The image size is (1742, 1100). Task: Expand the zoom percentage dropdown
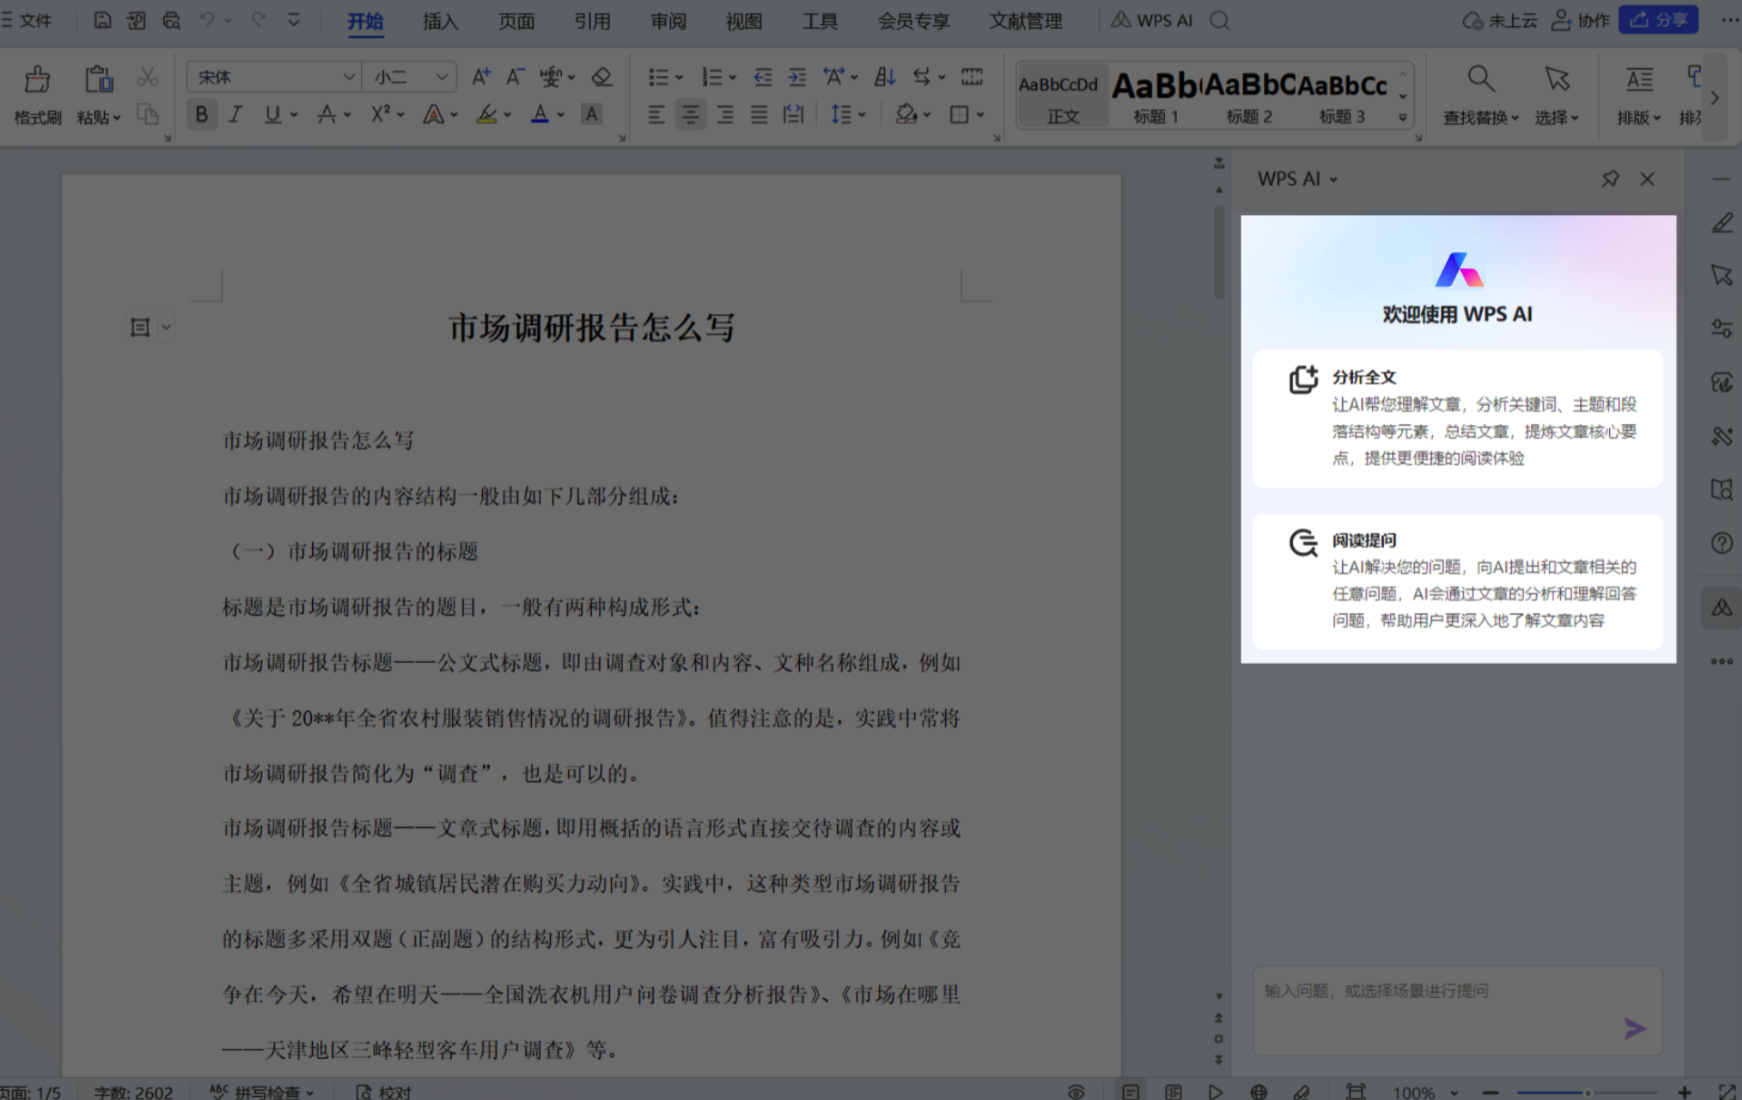coord(1455,1091)
